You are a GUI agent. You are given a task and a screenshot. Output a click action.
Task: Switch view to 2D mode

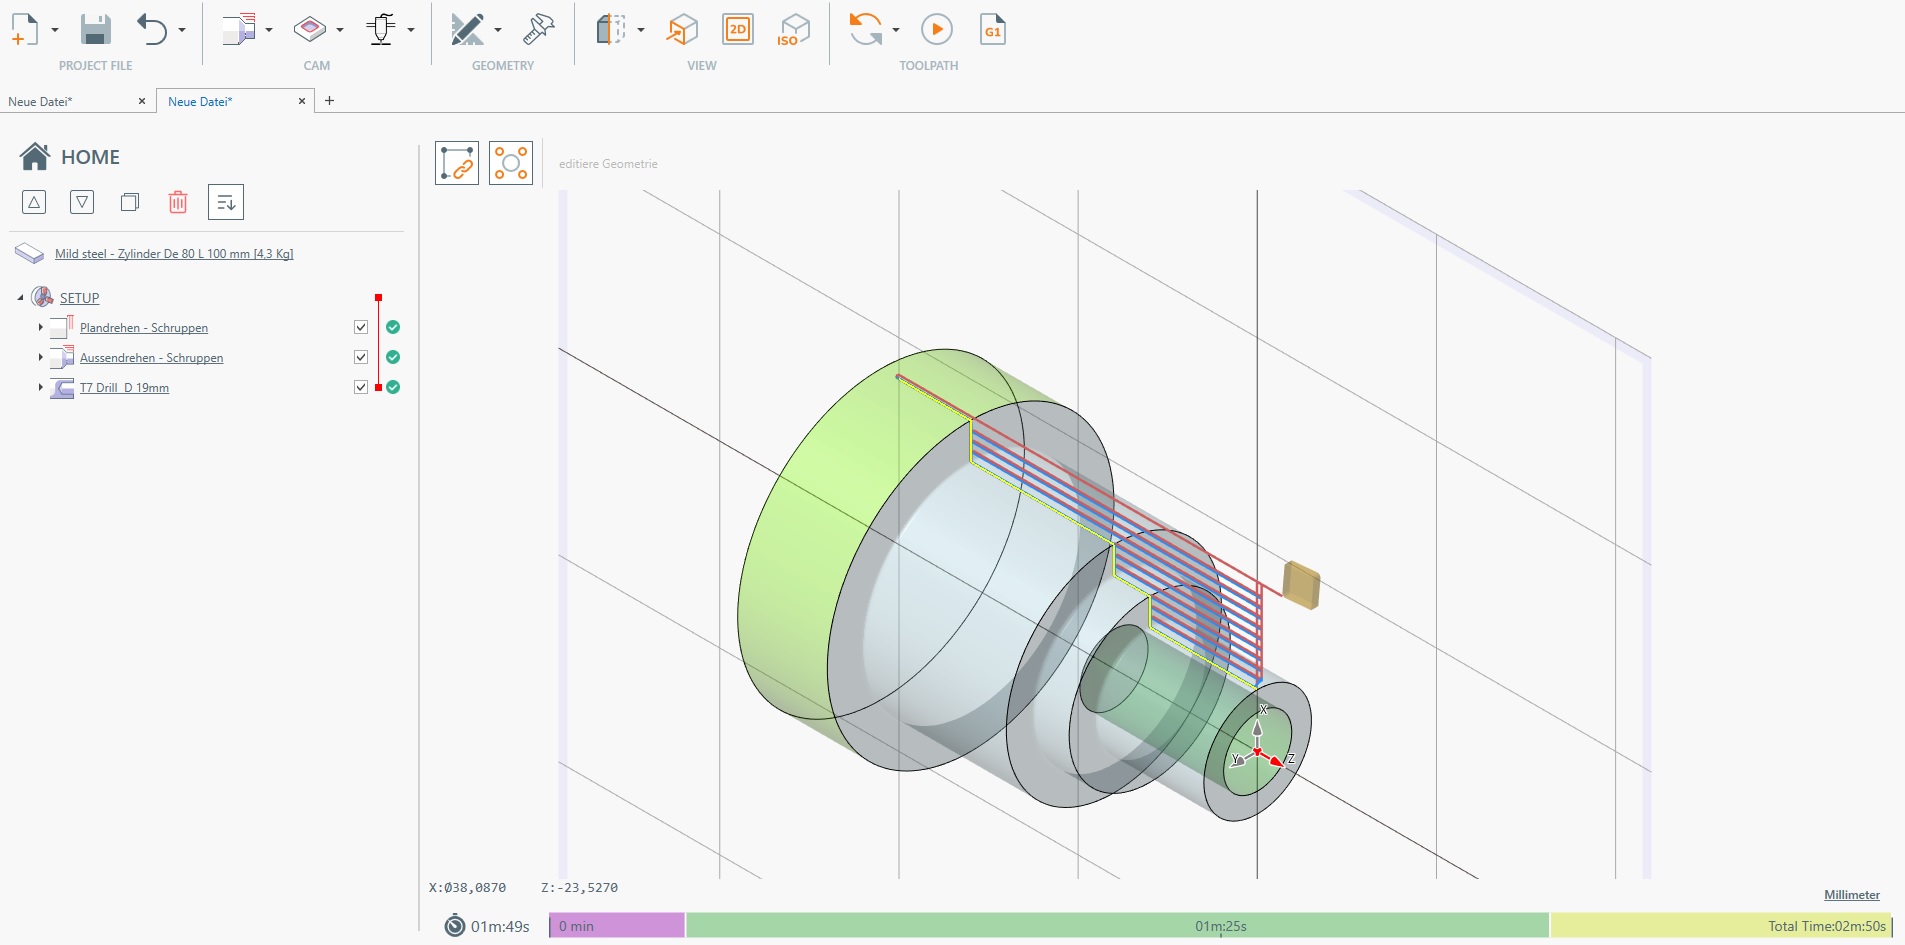click(739, 28)
